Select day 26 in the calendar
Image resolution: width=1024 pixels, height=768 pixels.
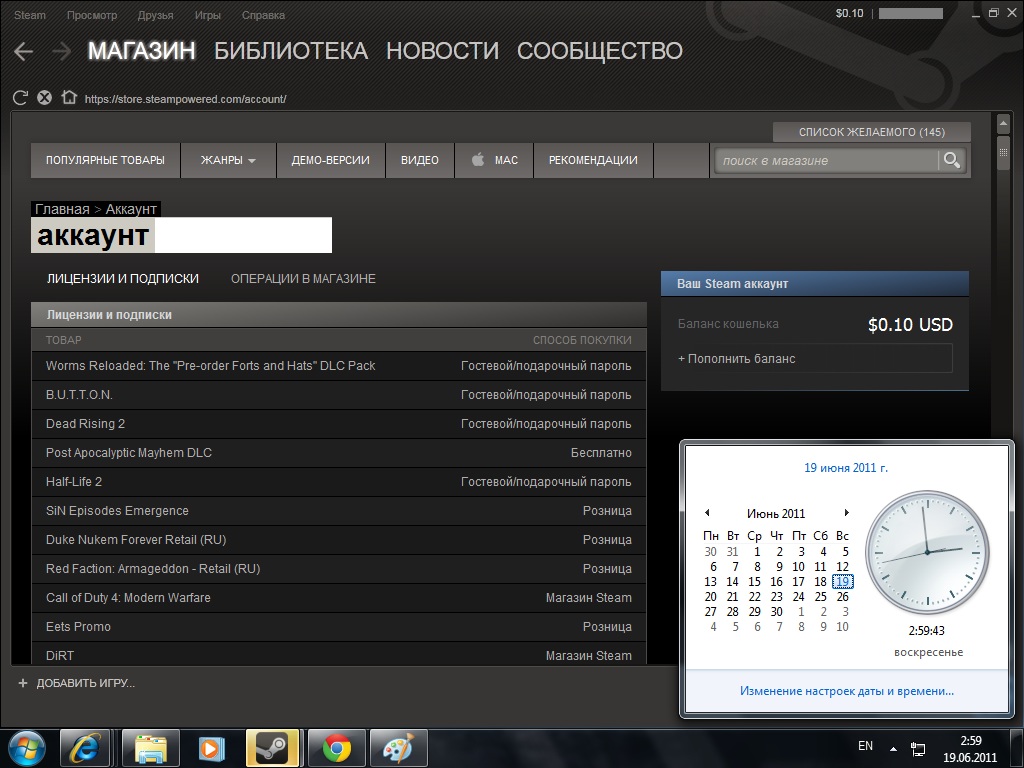point(842,596)
